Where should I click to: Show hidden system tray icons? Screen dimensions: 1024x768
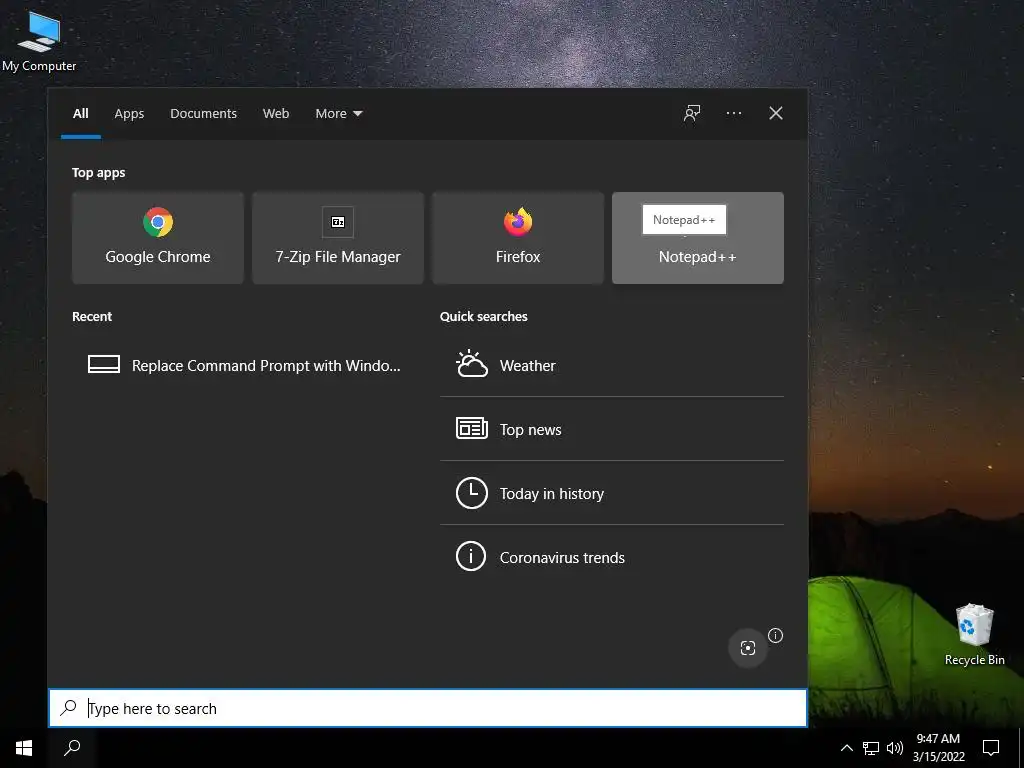pyautogui.click(x=846, y=748)
